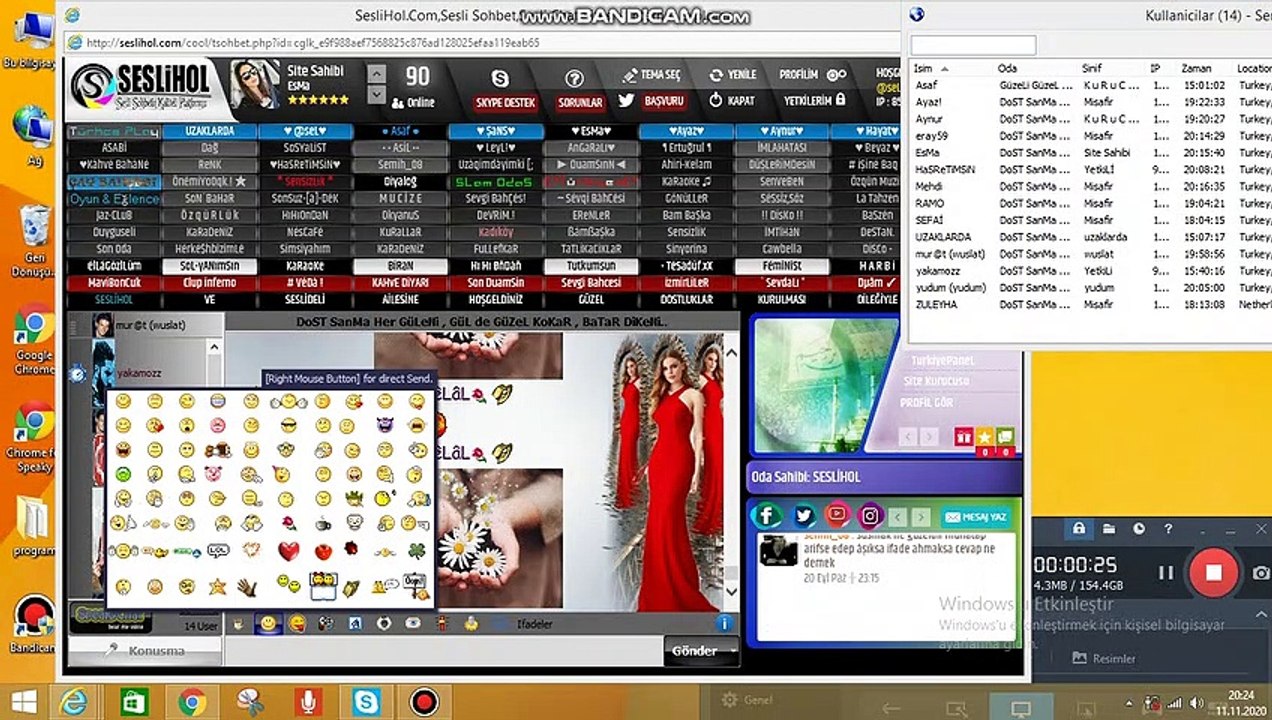
Task: Click the up arrow stepper beside 90
Action: [x=377, y=74]
